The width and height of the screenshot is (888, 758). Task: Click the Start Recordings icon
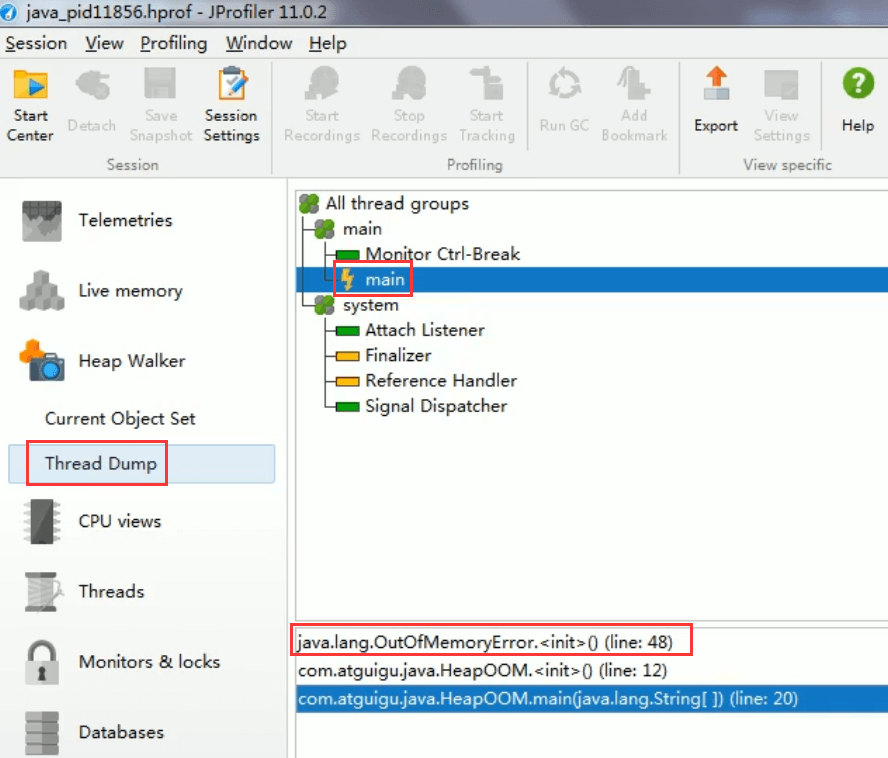[x=322, y=84]
